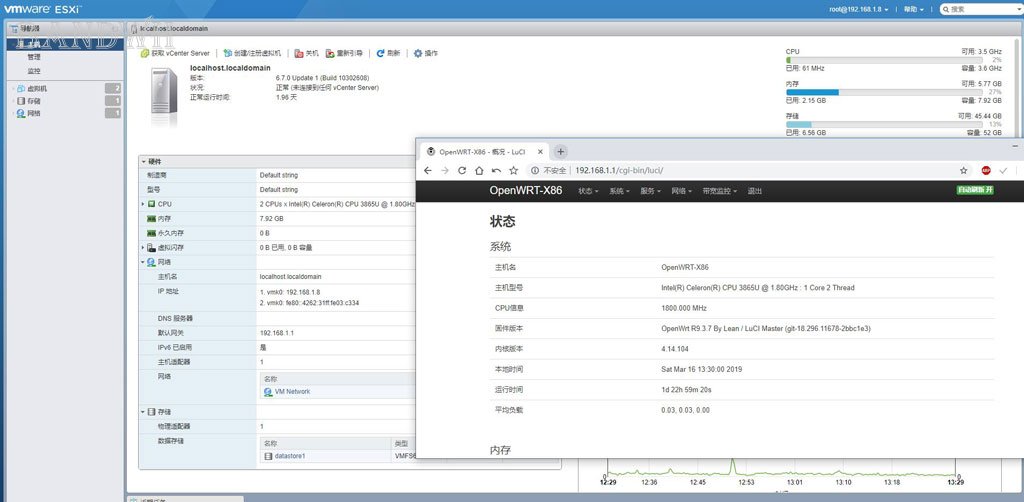Open the ABP adblock extension icon

(986, 170)
